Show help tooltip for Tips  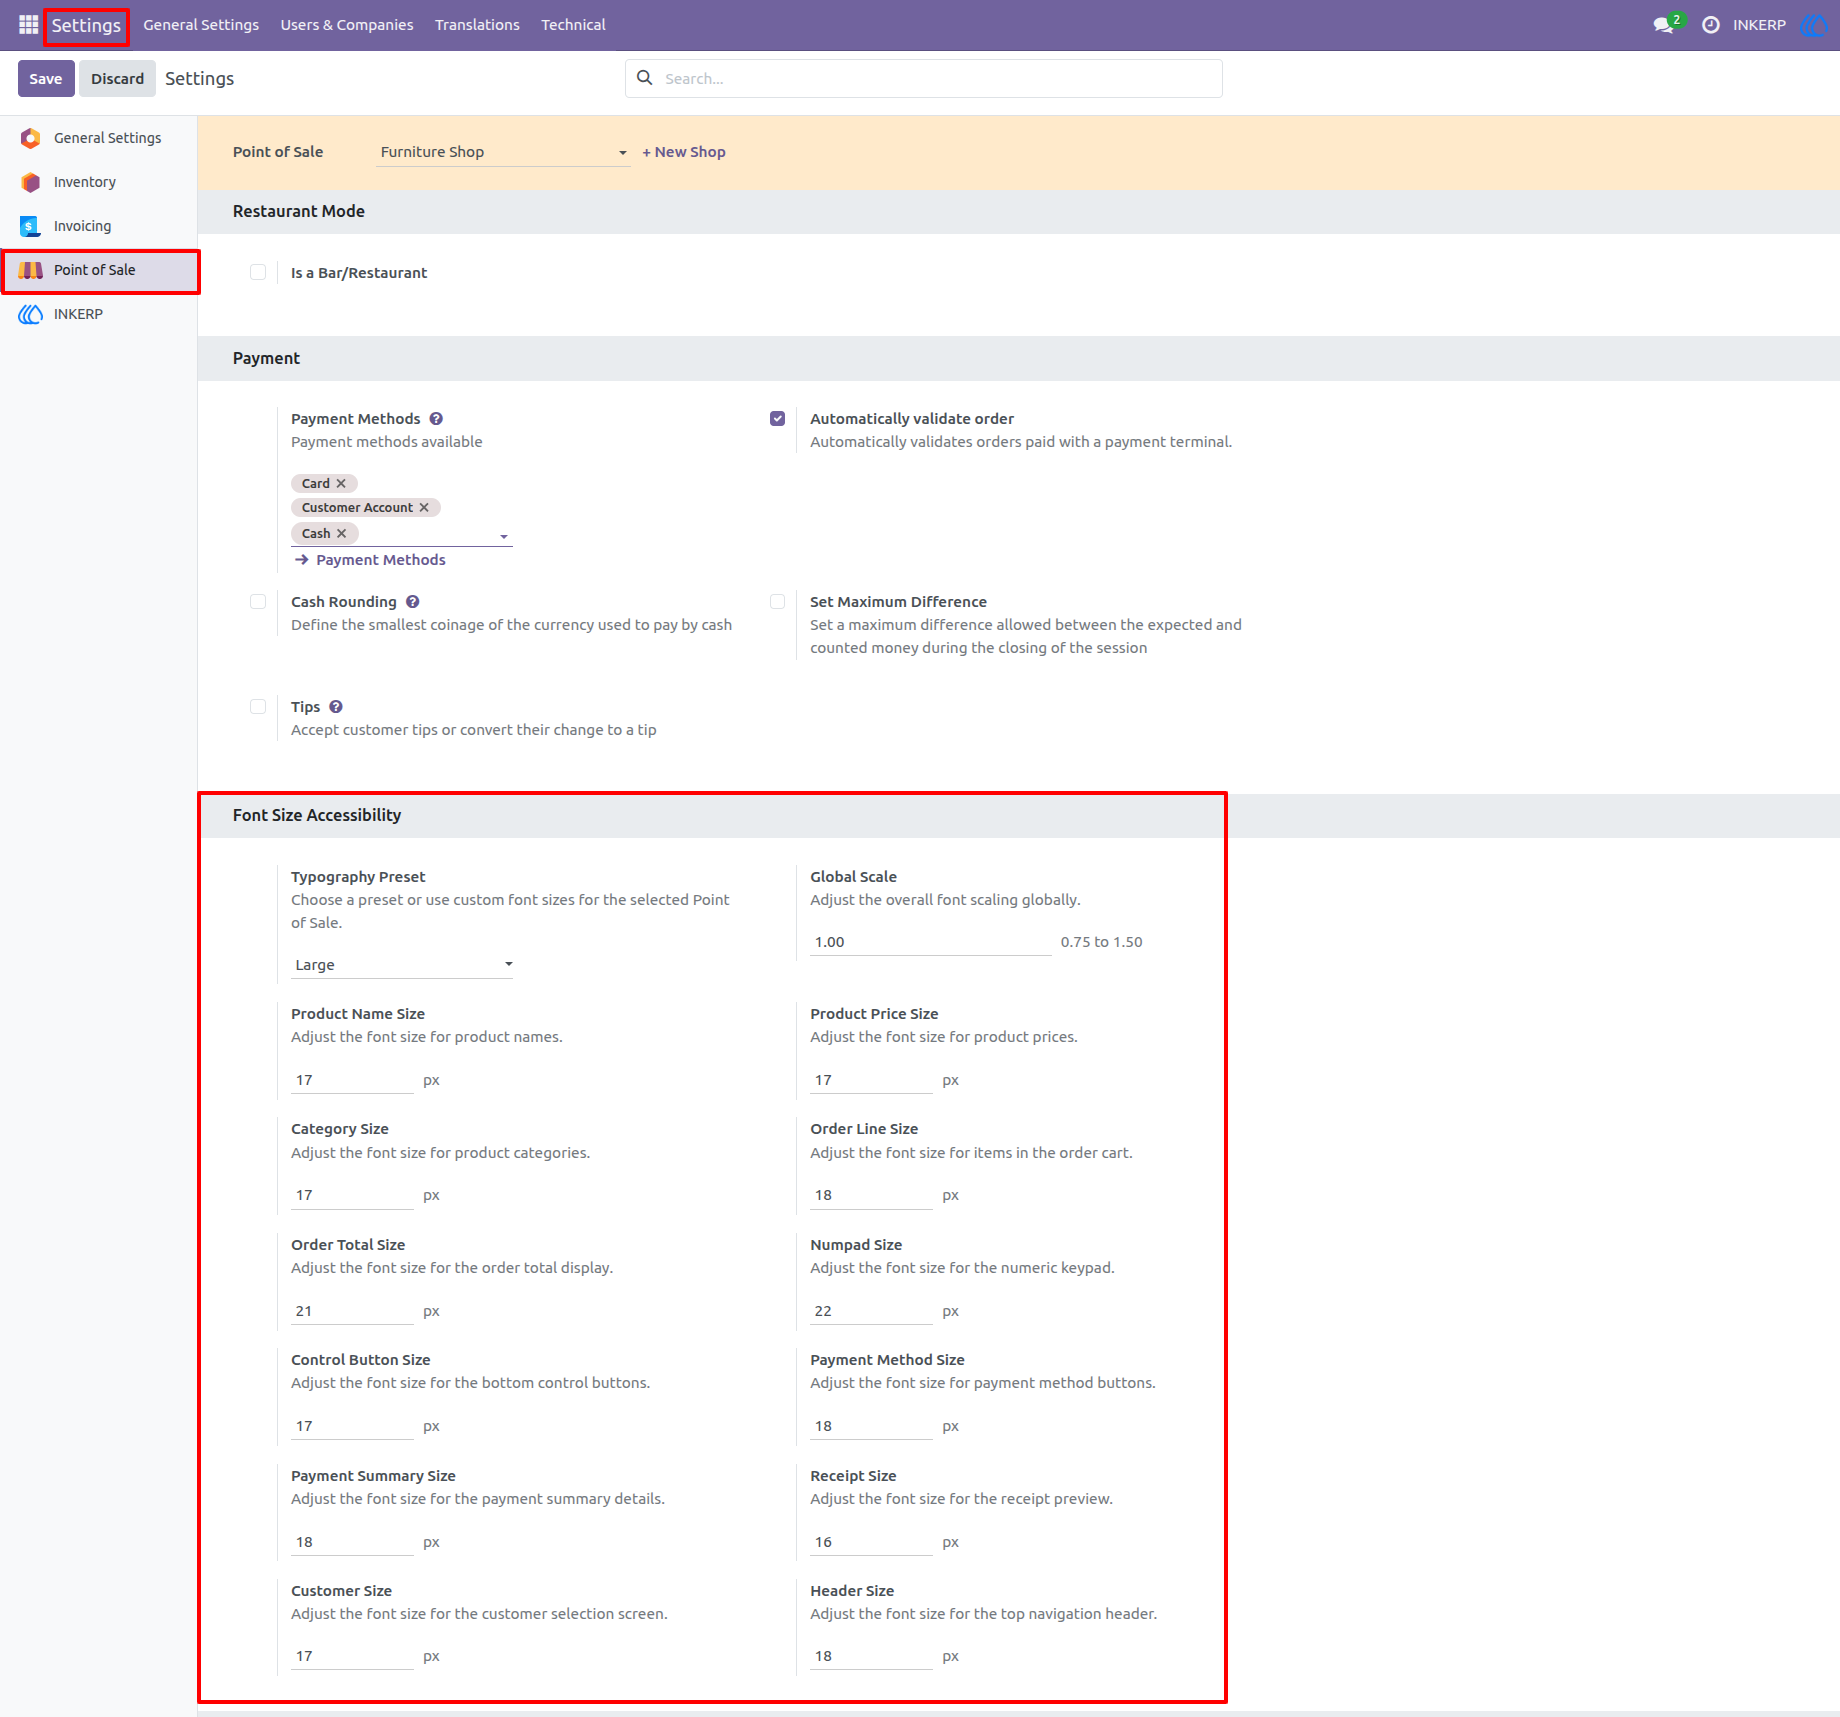coord(336,707)
